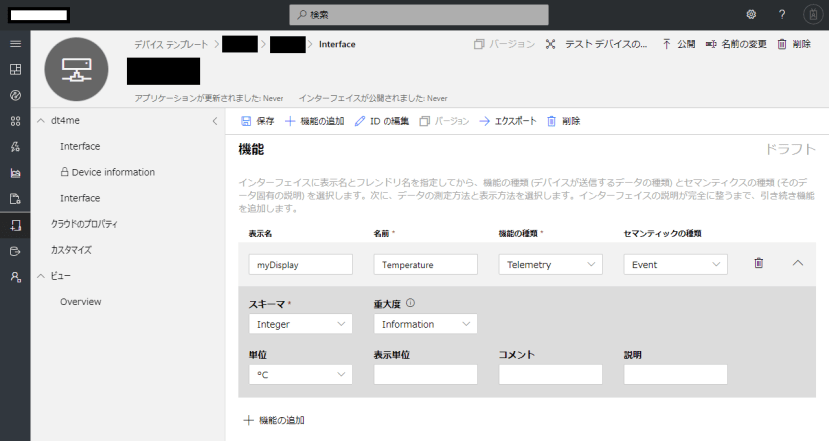Open the Overview view
Viewport: 829px width, 441px height.
click(80, 302)
